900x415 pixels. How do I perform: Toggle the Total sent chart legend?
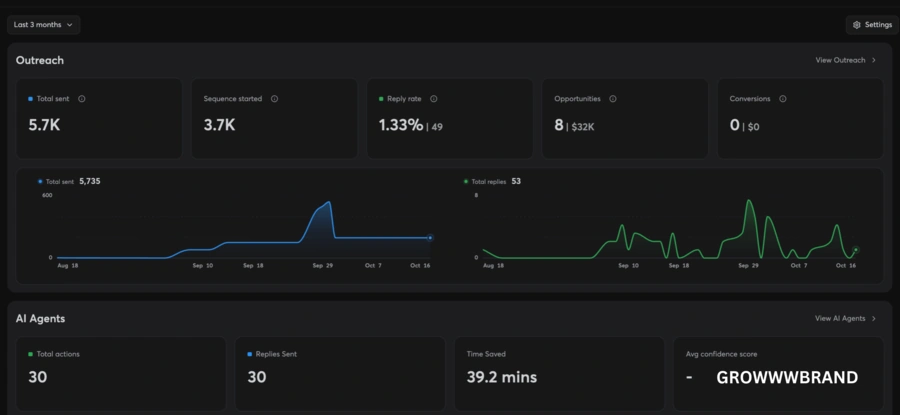pyautogui.click(x=56, y=181)
